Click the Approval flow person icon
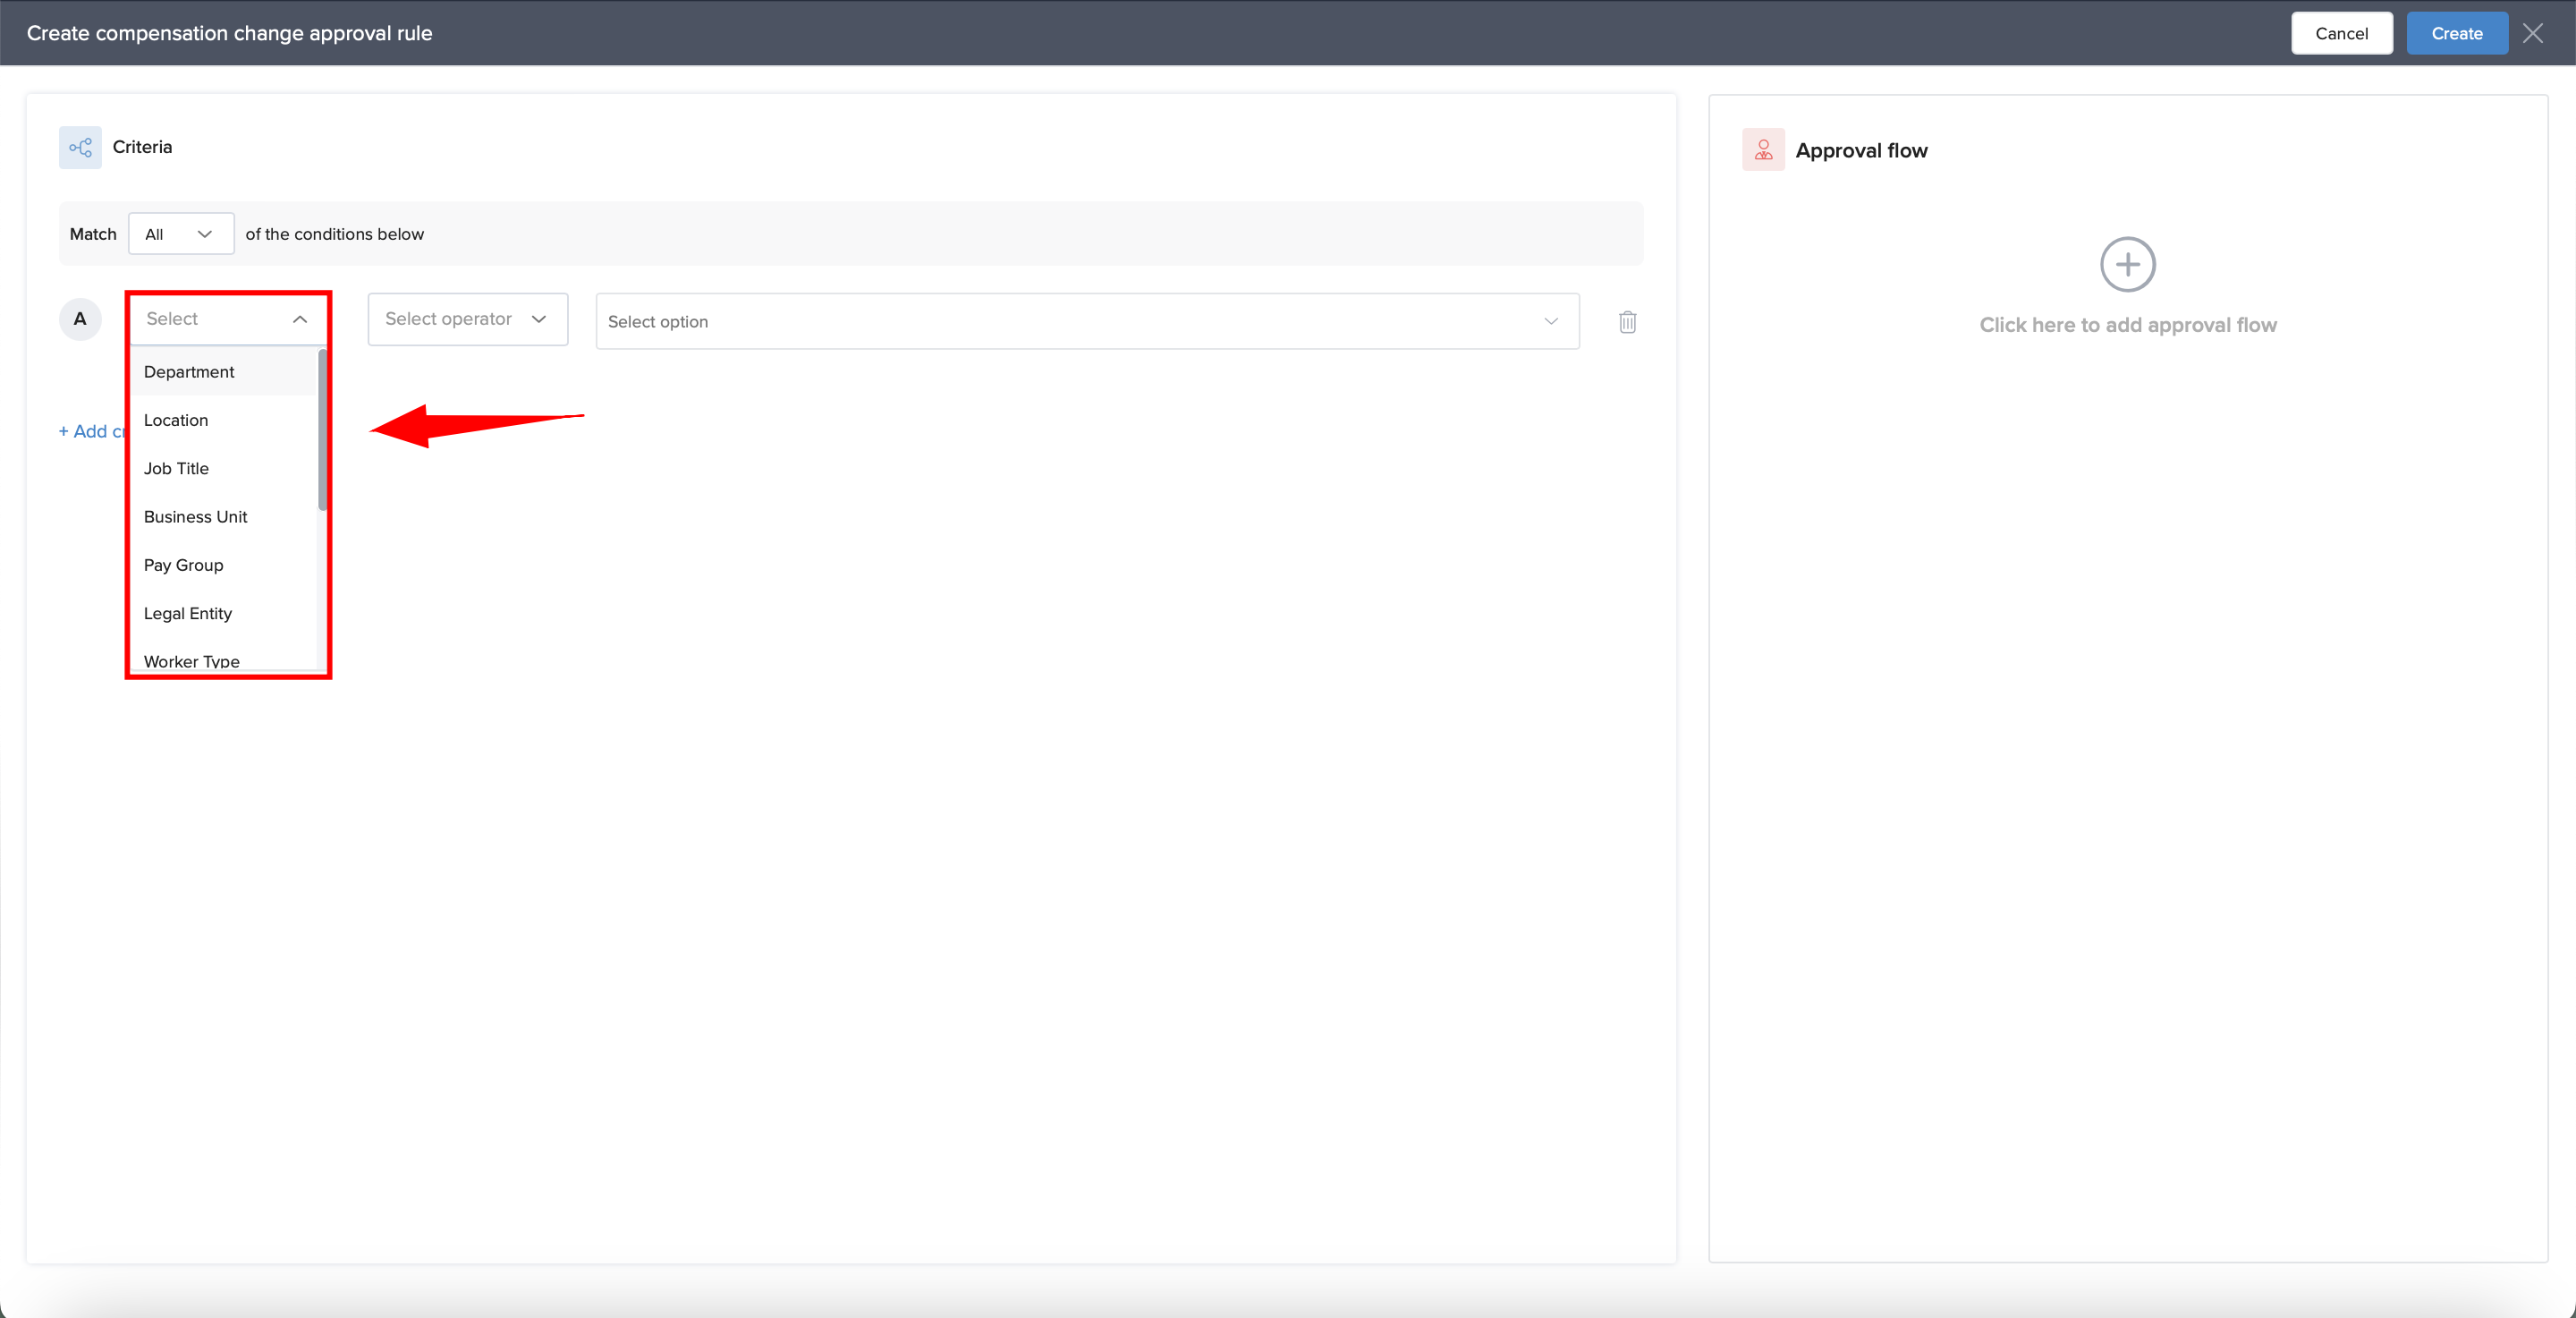The width and height of the screenshot is (2576, 1318). (1763, 150)
